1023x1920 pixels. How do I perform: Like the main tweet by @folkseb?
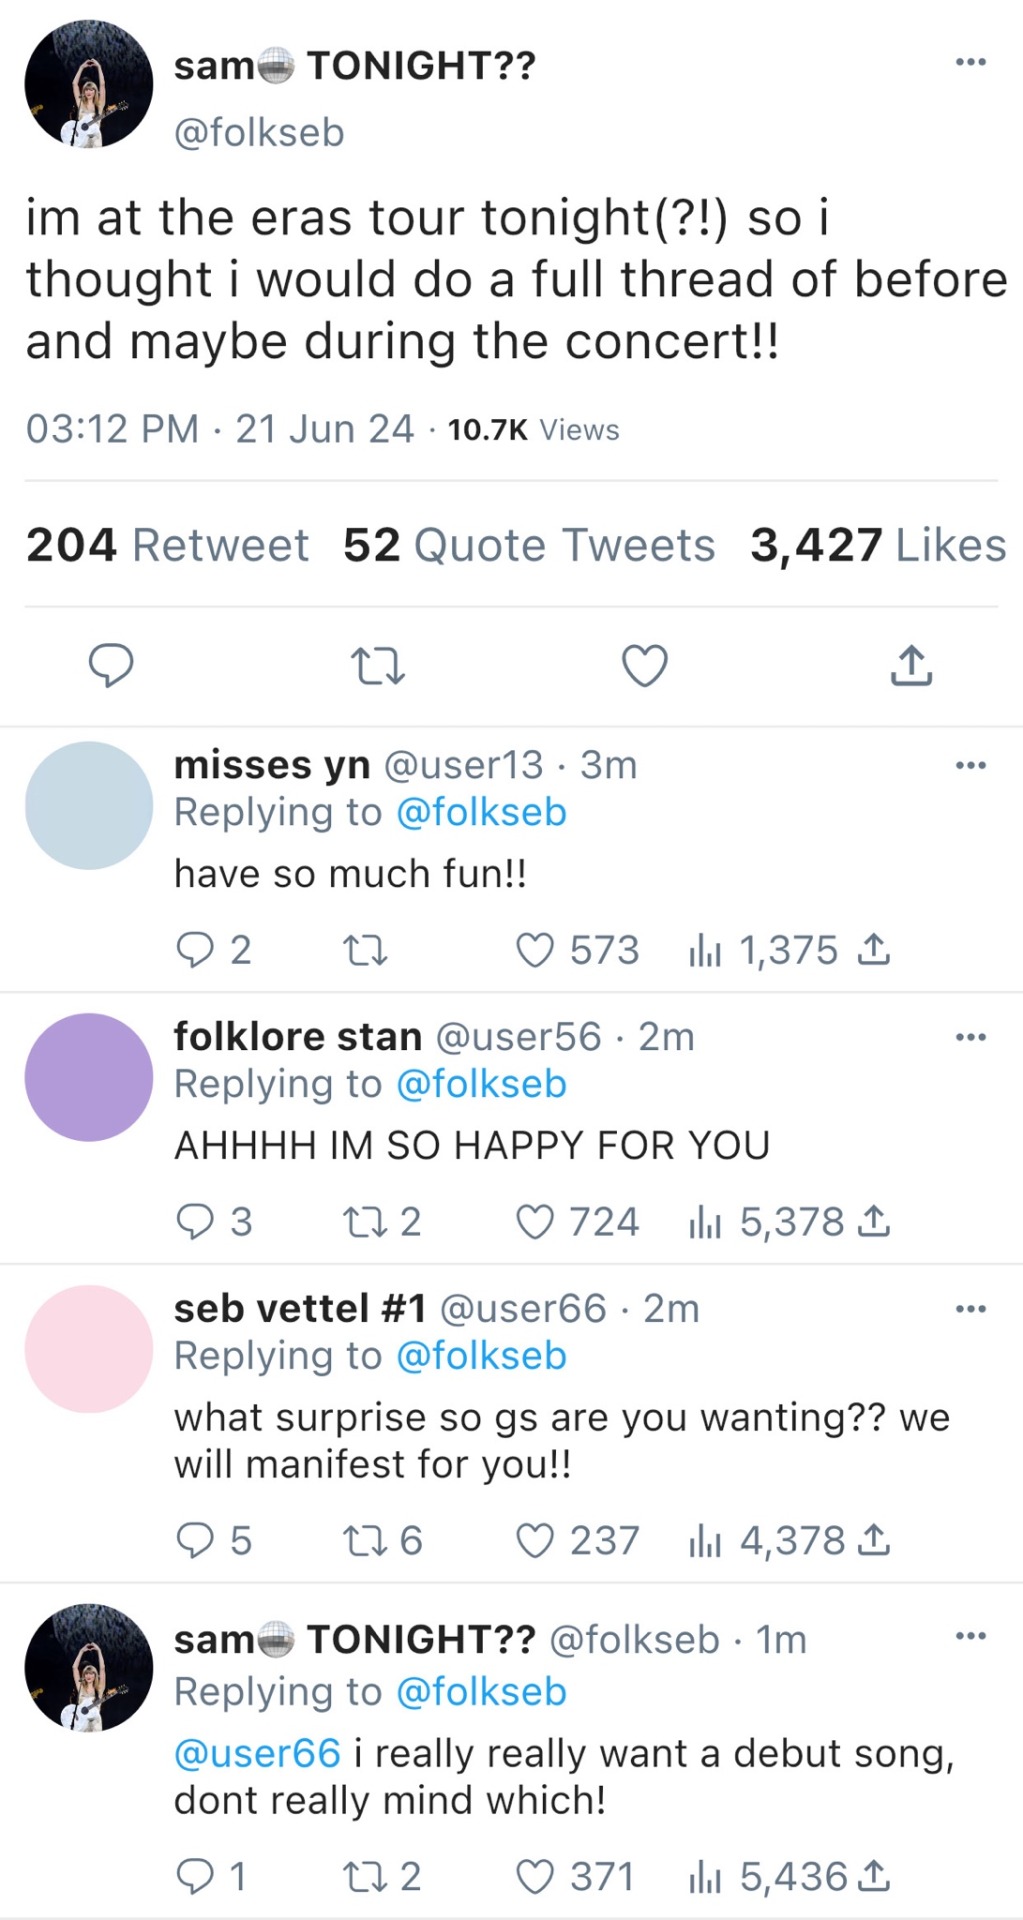pyautogui.click(x=645, y=665)
